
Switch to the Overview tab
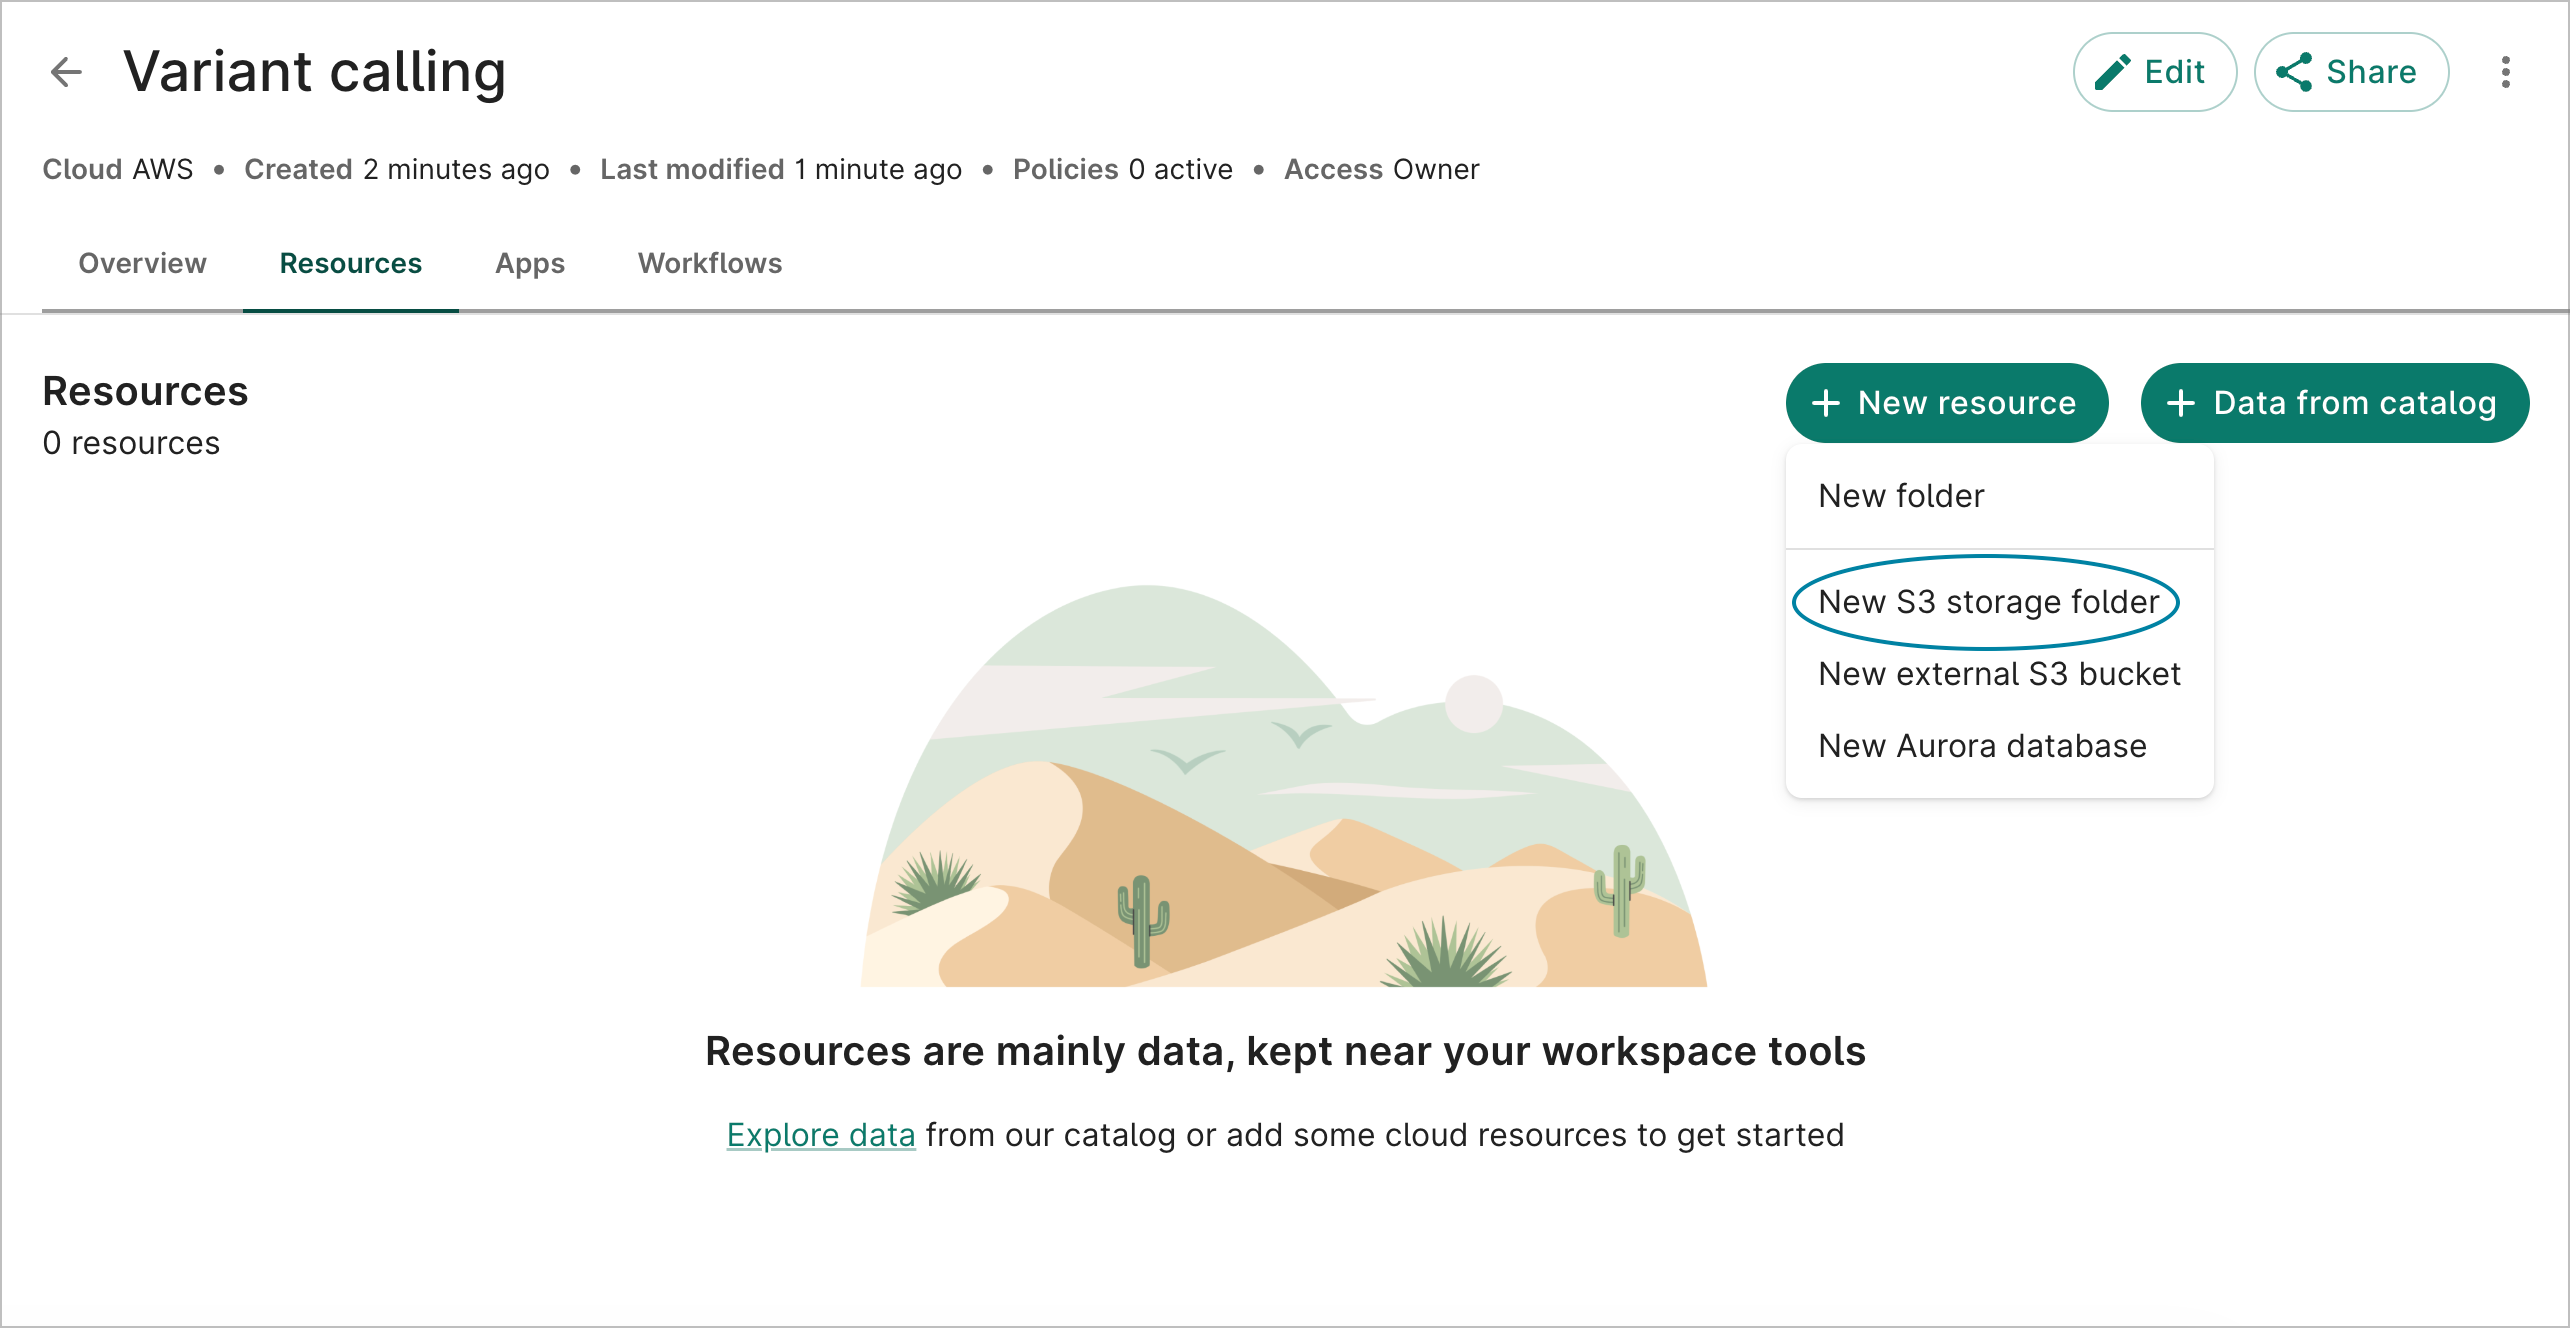[142, 263]
